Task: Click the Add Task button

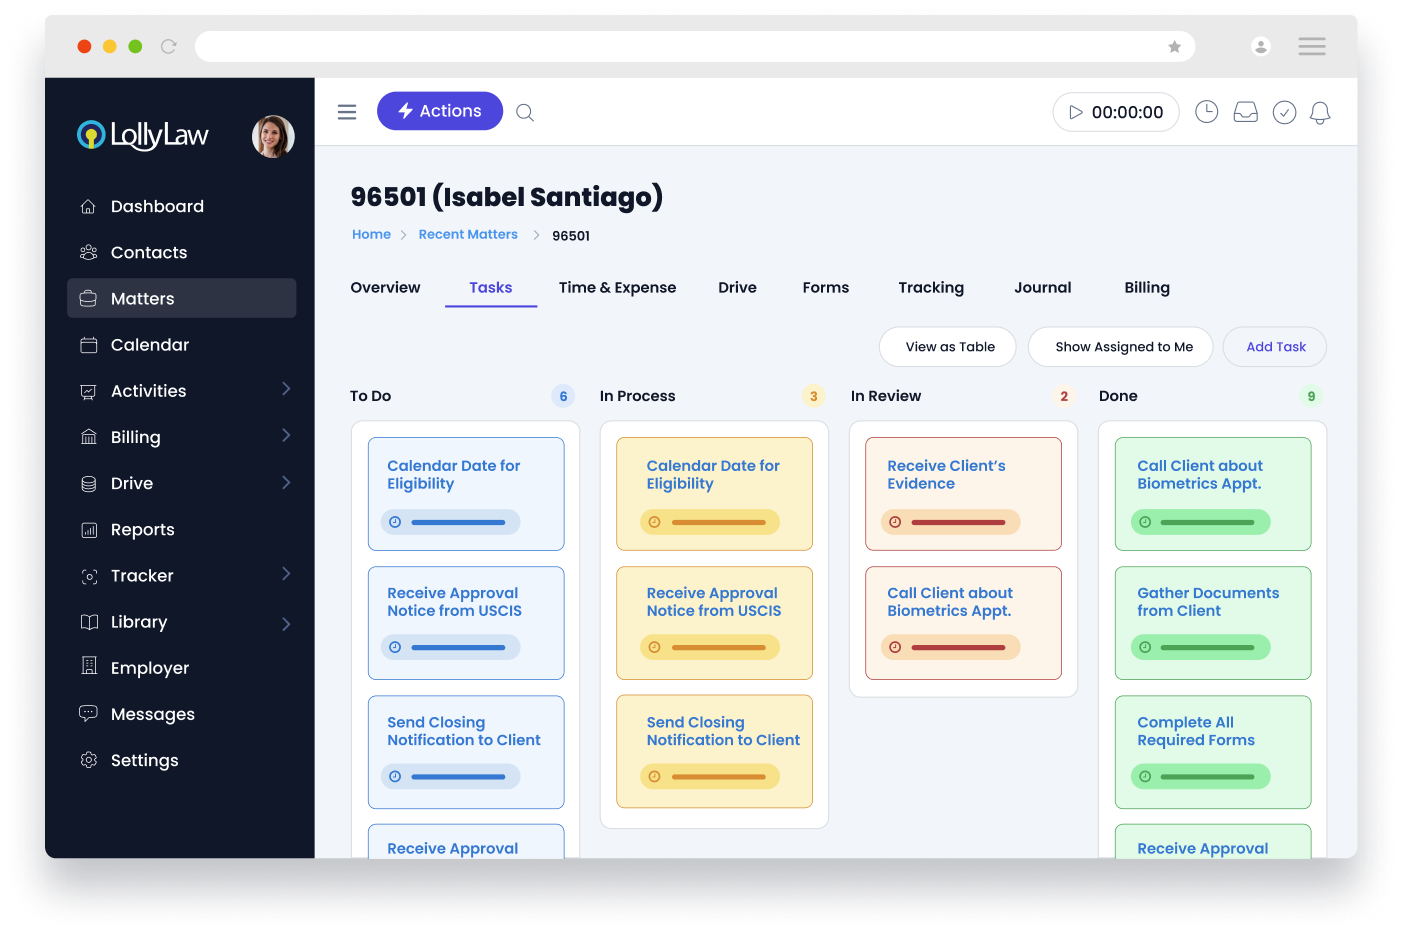Action: pos(1275,347)
